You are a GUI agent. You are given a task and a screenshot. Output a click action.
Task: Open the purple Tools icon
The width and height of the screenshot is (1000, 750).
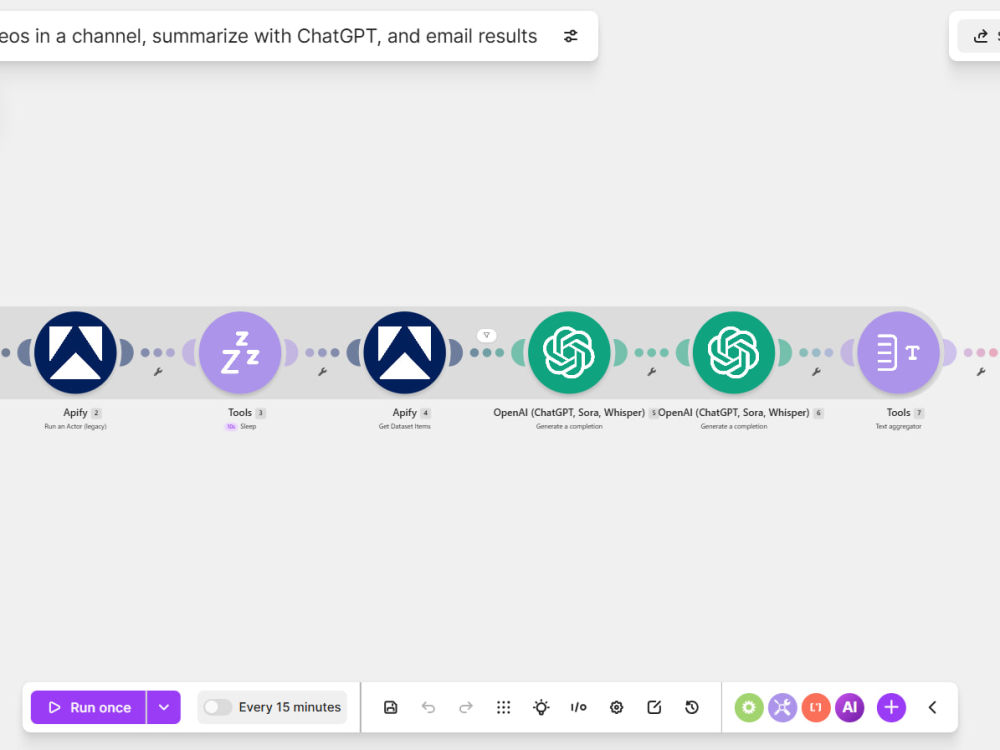[783, 707]
